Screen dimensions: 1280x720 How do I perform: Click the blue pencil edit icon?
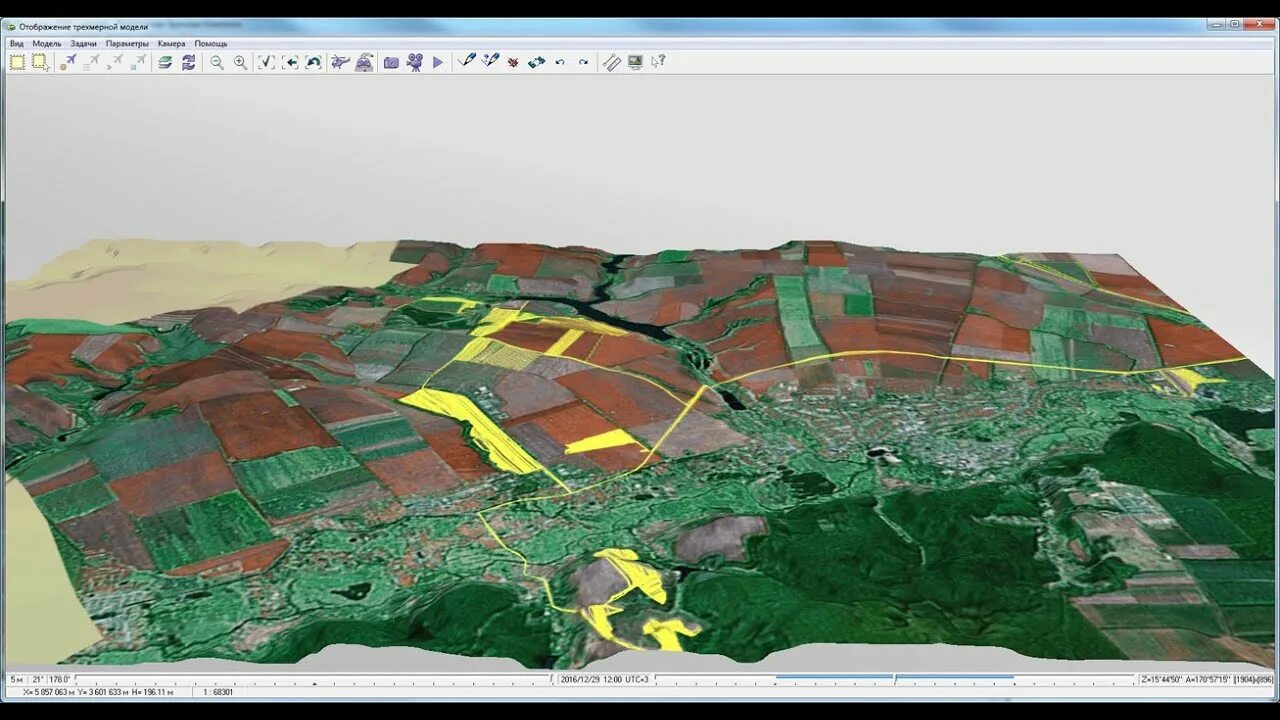pos(466,62)
